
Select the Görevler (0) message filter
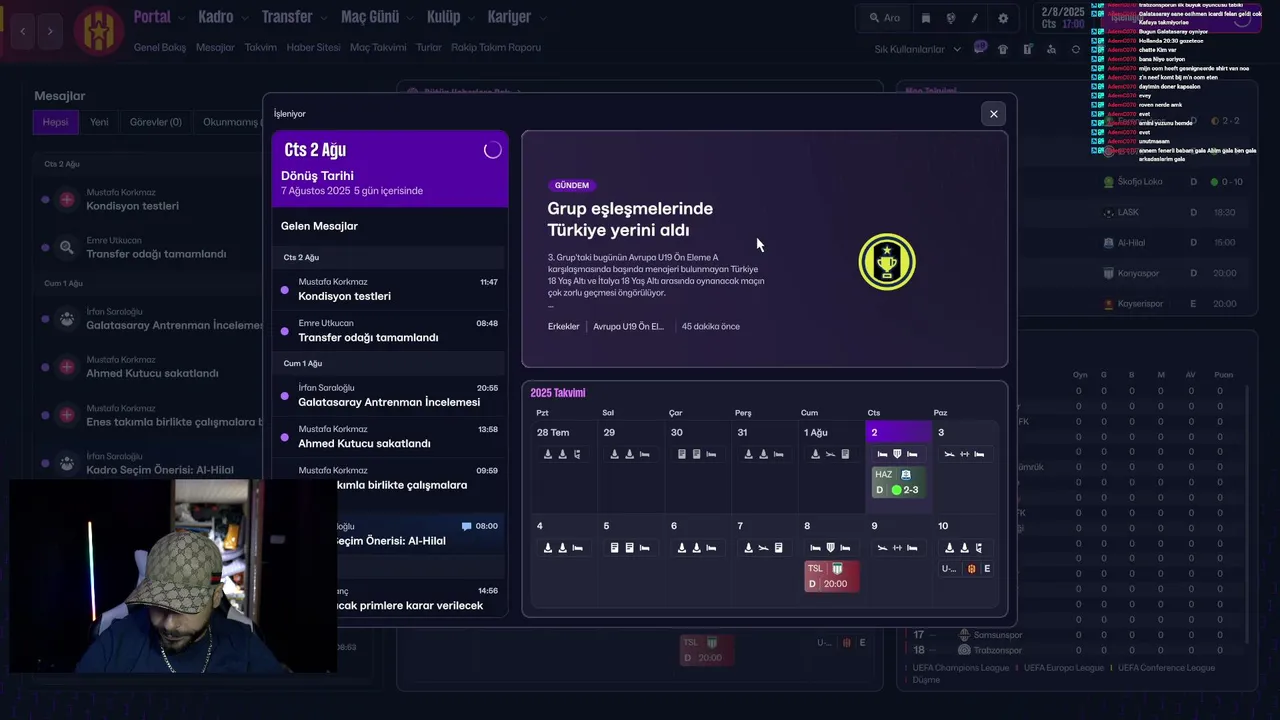pos(156,122)
